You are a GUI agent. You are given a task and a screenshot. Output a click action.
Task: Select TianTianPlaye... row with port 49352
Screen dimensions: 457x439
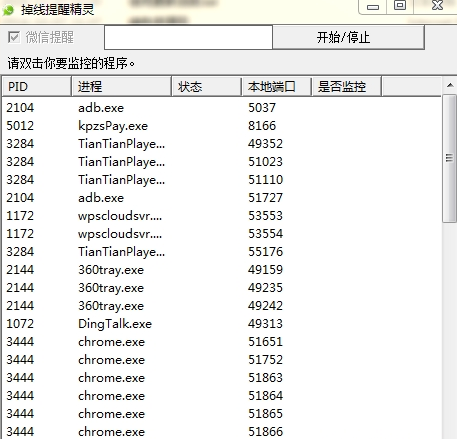click(222, 144)
